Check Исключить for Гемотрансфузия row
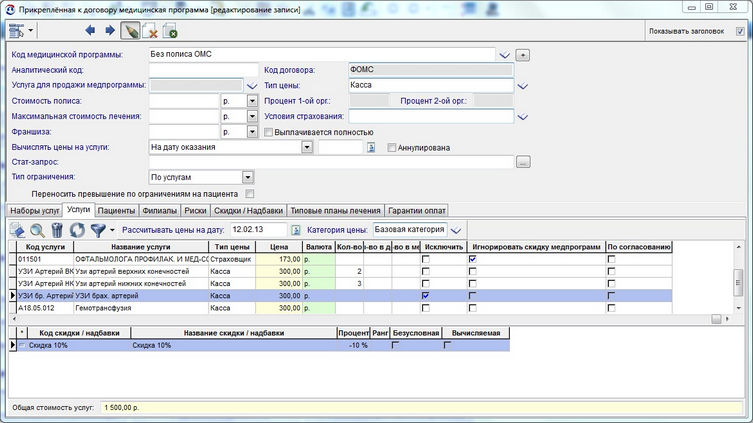 click(425, 308)
